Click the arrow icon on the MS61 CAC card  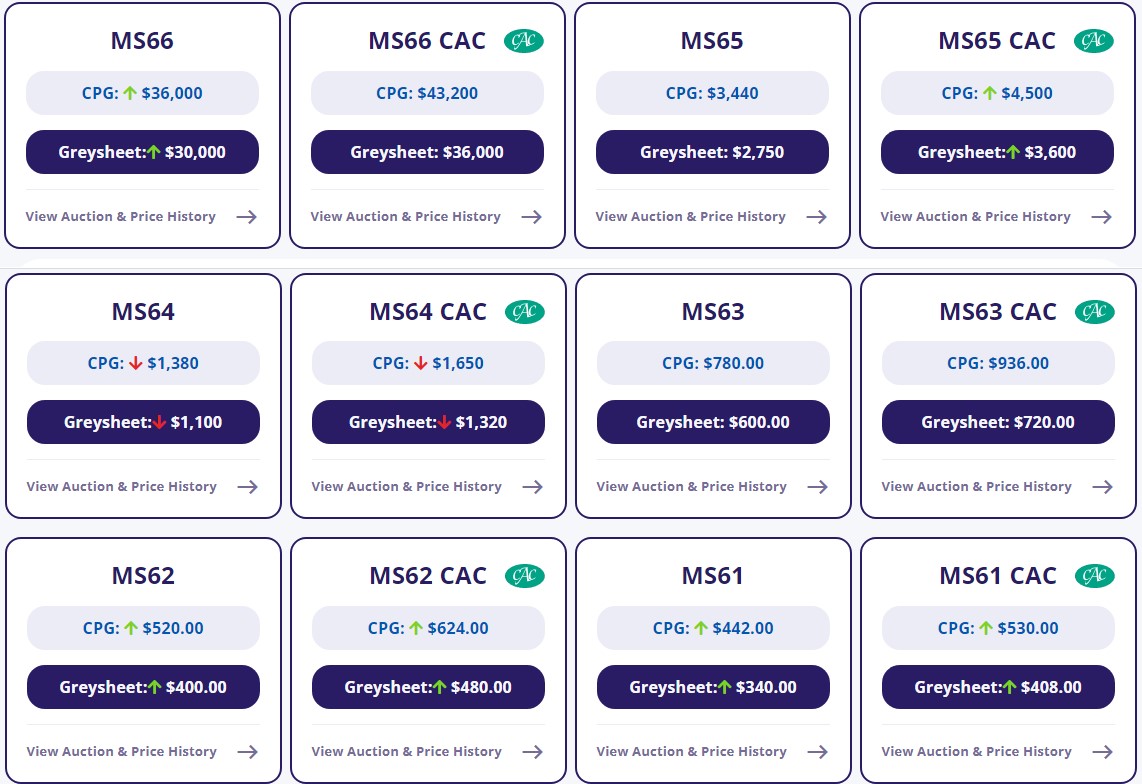click(x=1103, y=752)
